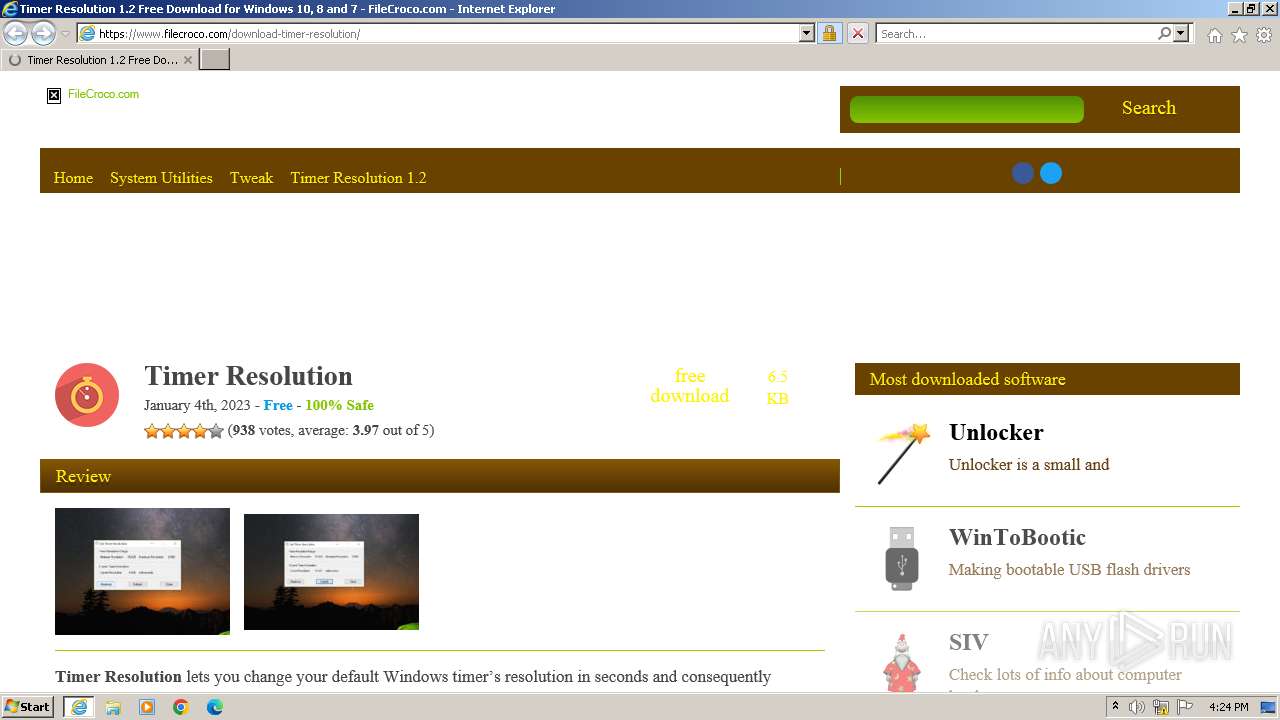Open the Action Center flag icon
This screenshot has height=720, width=1280.
[x=1185, y=707]
